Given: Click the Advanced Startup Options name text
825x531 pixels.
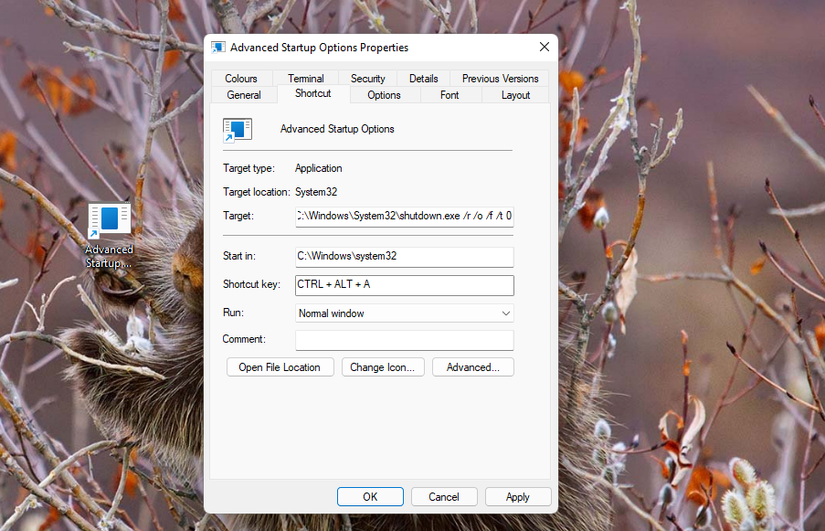Looking at the screenshot, I should 337,129.
